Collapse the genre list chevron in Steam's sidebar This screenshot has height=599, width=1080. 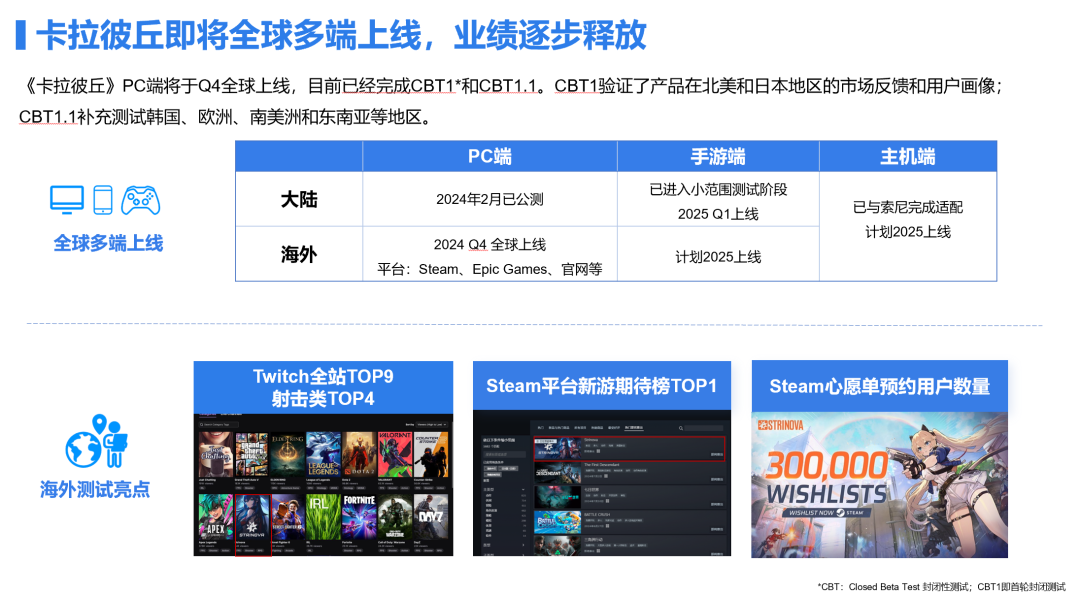click(523, 489)
